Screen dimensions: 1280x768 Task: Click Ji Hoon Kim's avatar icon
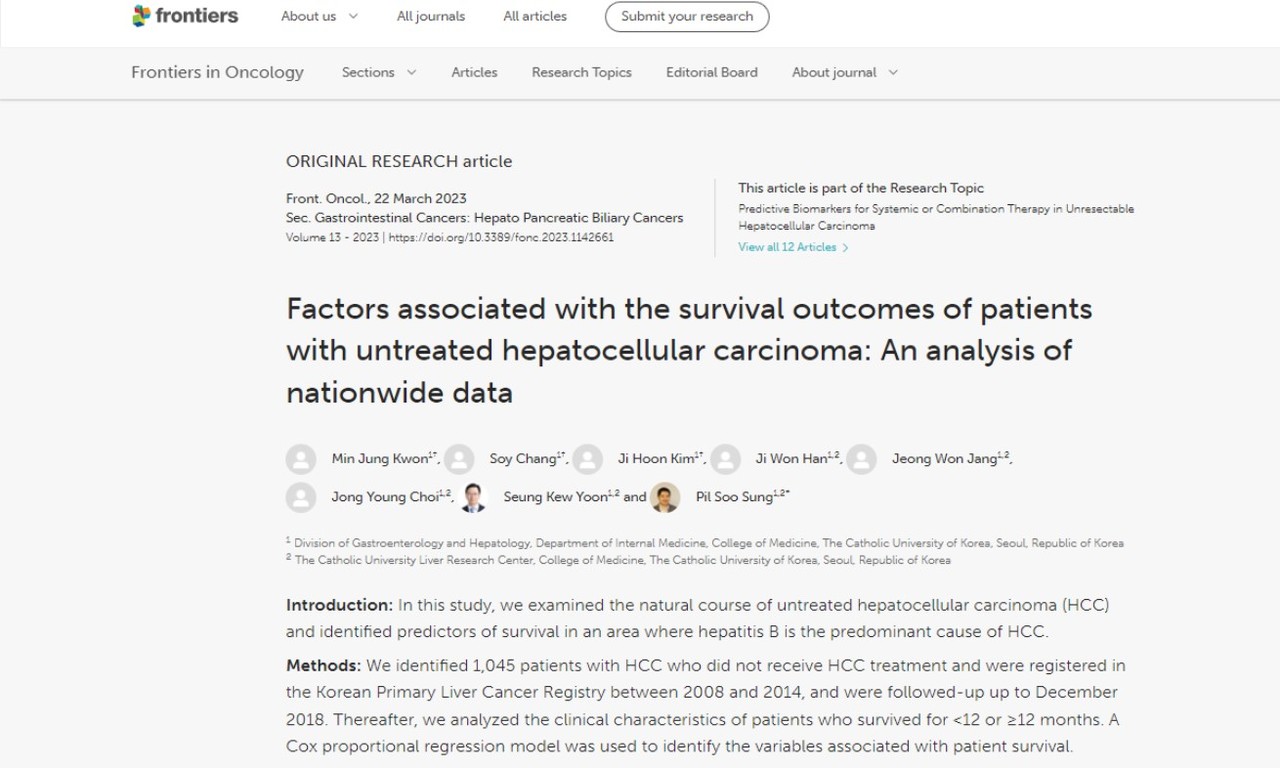588,459
